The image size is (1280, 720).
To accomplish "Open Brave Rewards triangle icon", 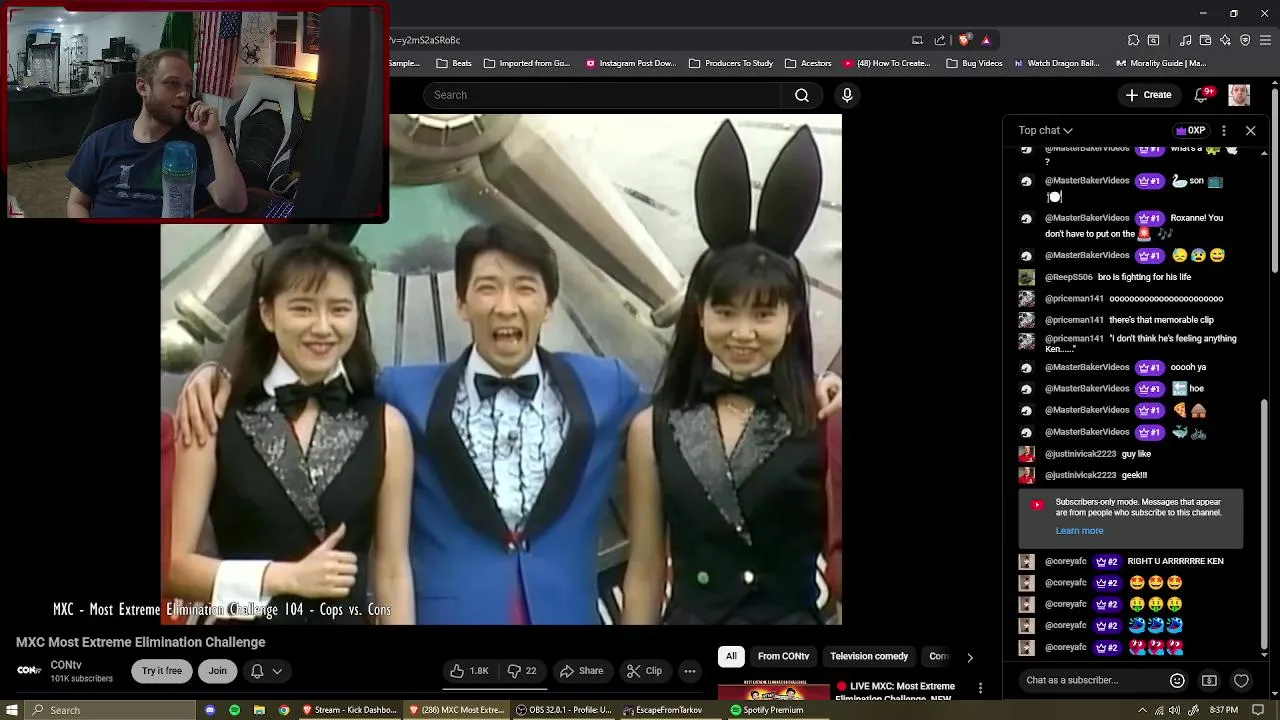I will (986, 40).
